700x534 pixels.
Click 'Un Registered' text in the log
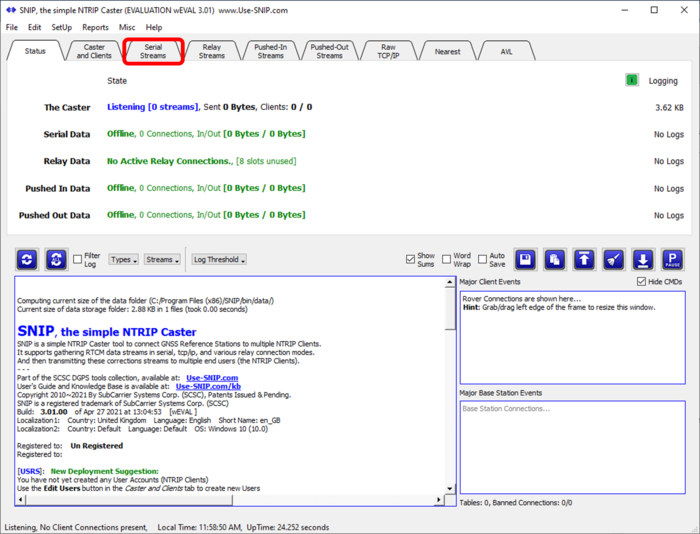pyautogui.click(x=96, y=446)
